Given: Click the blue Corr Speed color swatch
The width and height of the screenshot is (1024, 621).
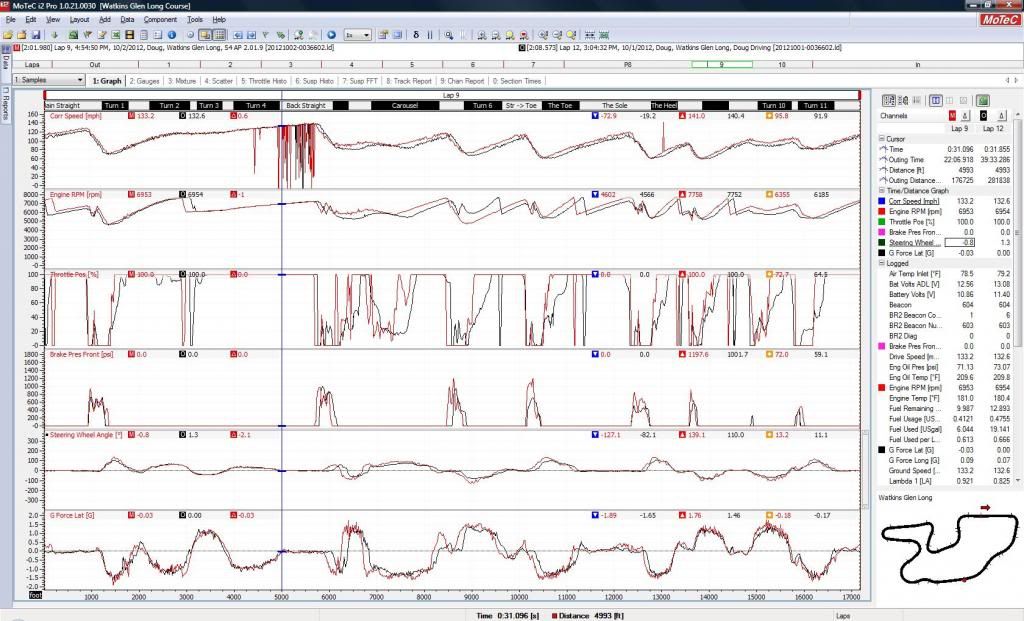Looking at the screenshot, I should tap(883, 201).
